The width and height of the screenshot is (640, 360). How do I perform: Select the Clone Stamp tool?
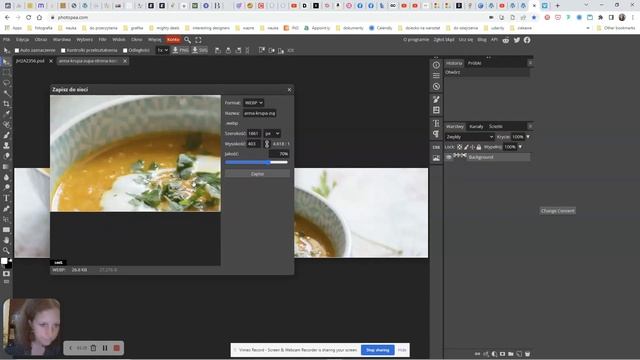(6, 145)
